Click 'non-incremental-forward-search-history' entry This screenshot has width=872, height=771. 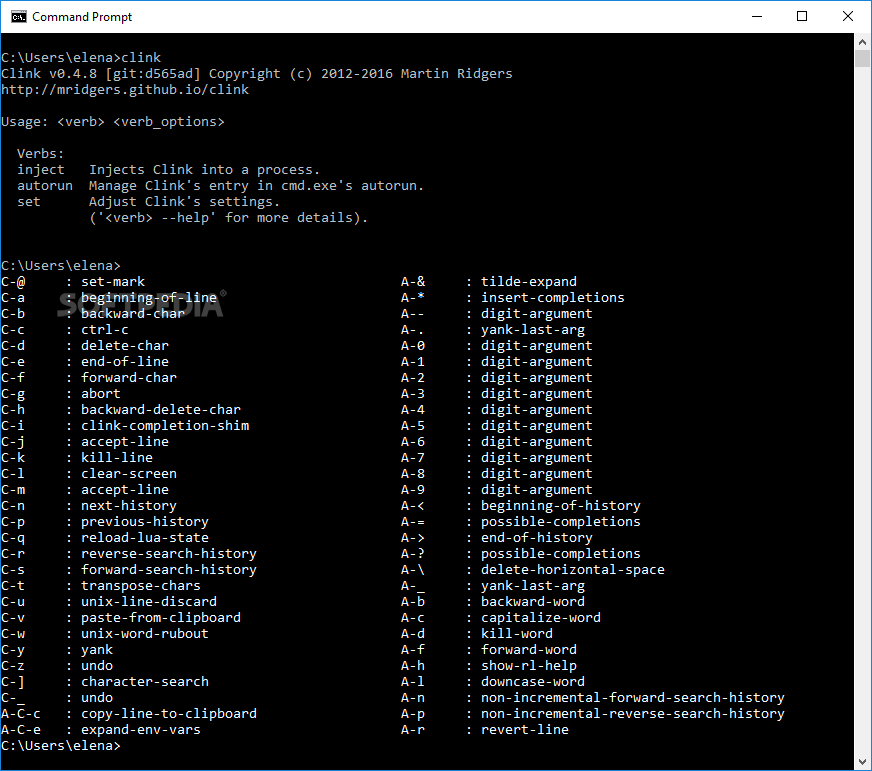pos(633,698)
